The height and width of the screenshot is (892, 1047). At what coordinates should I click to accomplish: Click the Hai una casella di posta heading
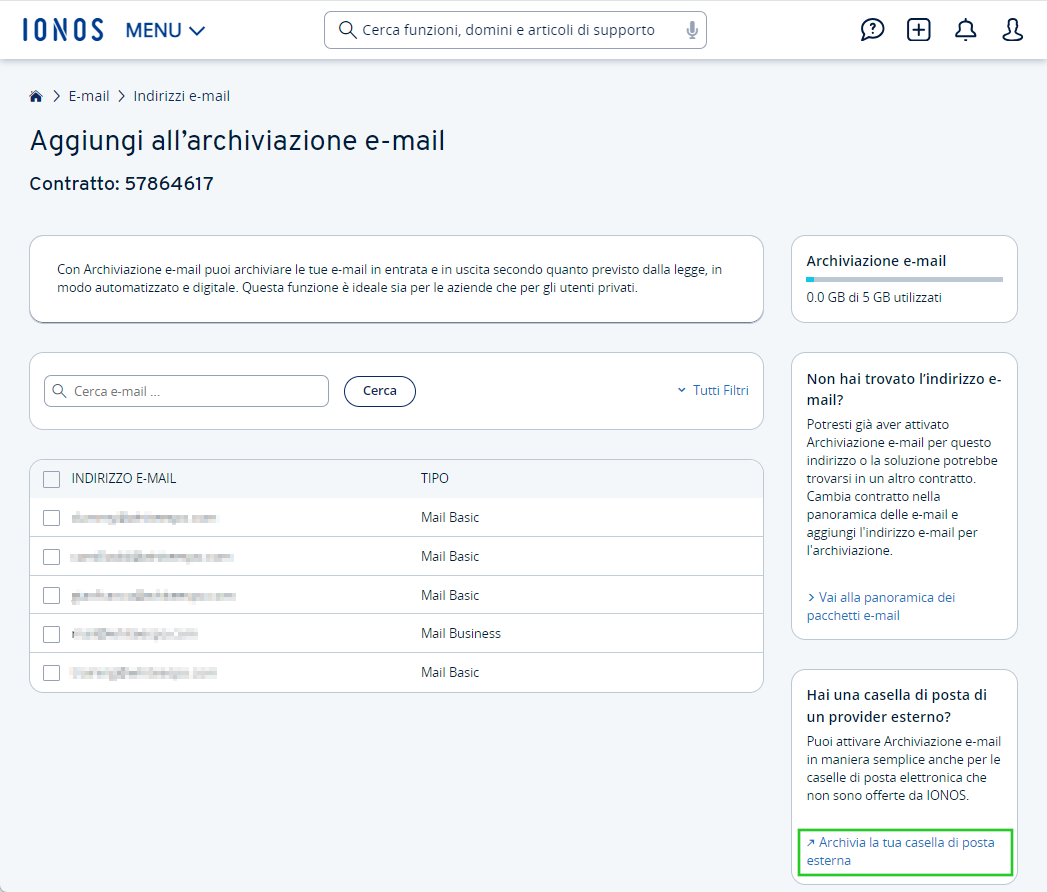tap(897, 706)
